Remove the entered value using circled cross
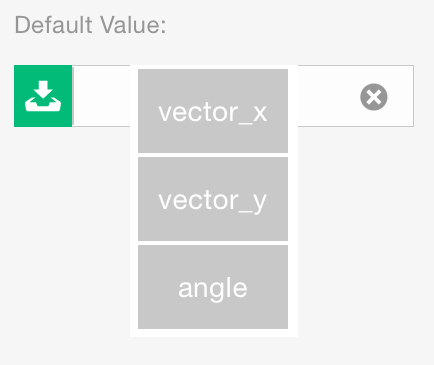The height and width of the screenshot is (365, 434). click(374, 97)
